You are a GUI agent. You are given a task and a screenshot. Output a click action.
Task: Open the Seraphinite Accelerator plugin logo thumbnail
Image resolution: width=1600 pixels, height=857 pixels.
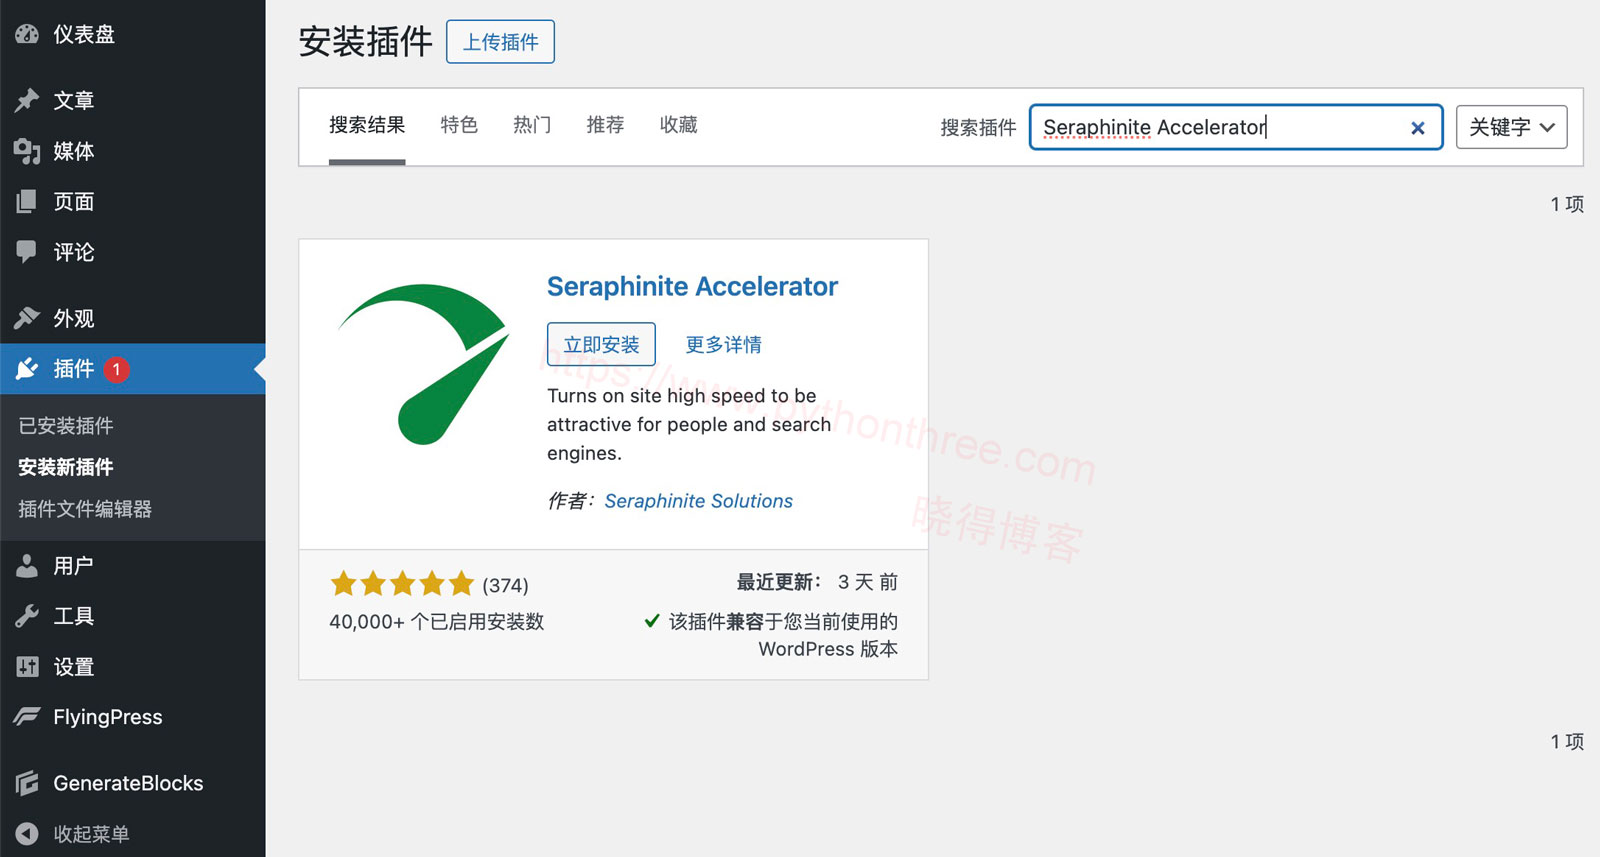tap(424, 364)
